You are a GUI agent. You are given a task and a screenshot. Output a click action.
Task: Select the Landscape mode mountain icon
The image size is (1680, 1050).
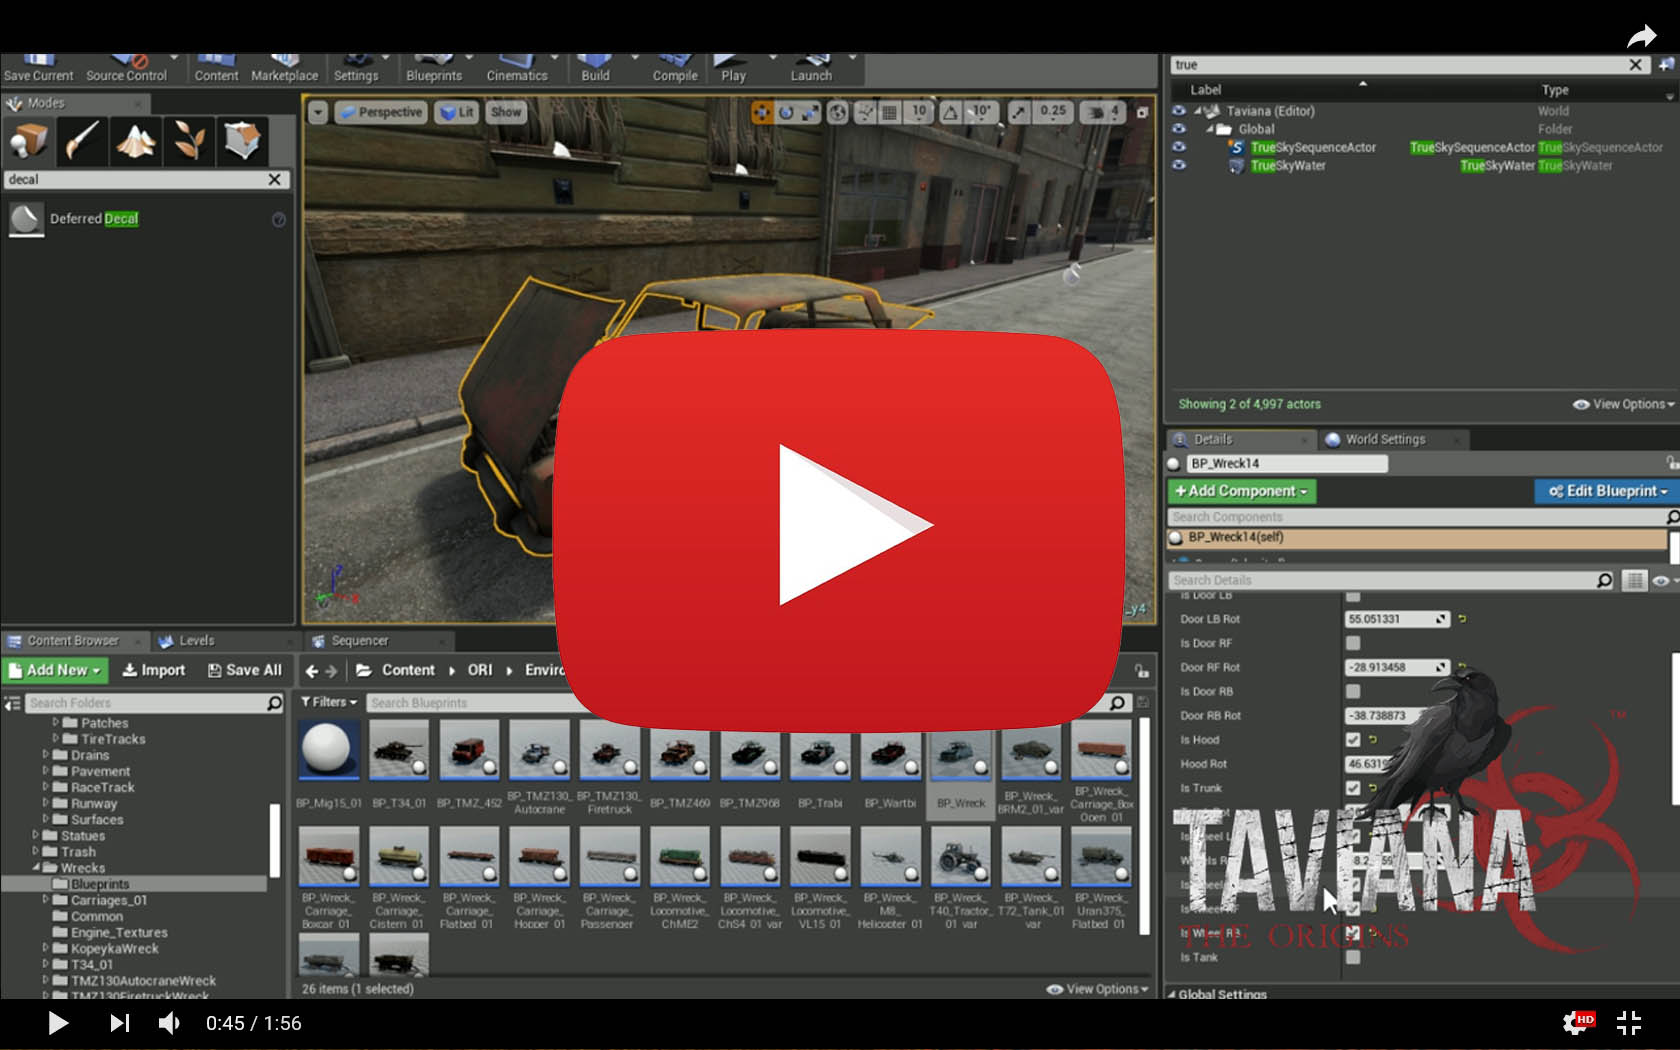(135, 141)
